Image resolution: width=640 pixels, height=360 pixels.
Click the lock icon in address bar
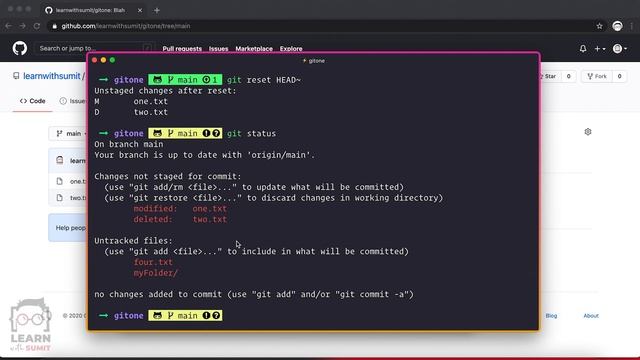[x=54, y=26]
